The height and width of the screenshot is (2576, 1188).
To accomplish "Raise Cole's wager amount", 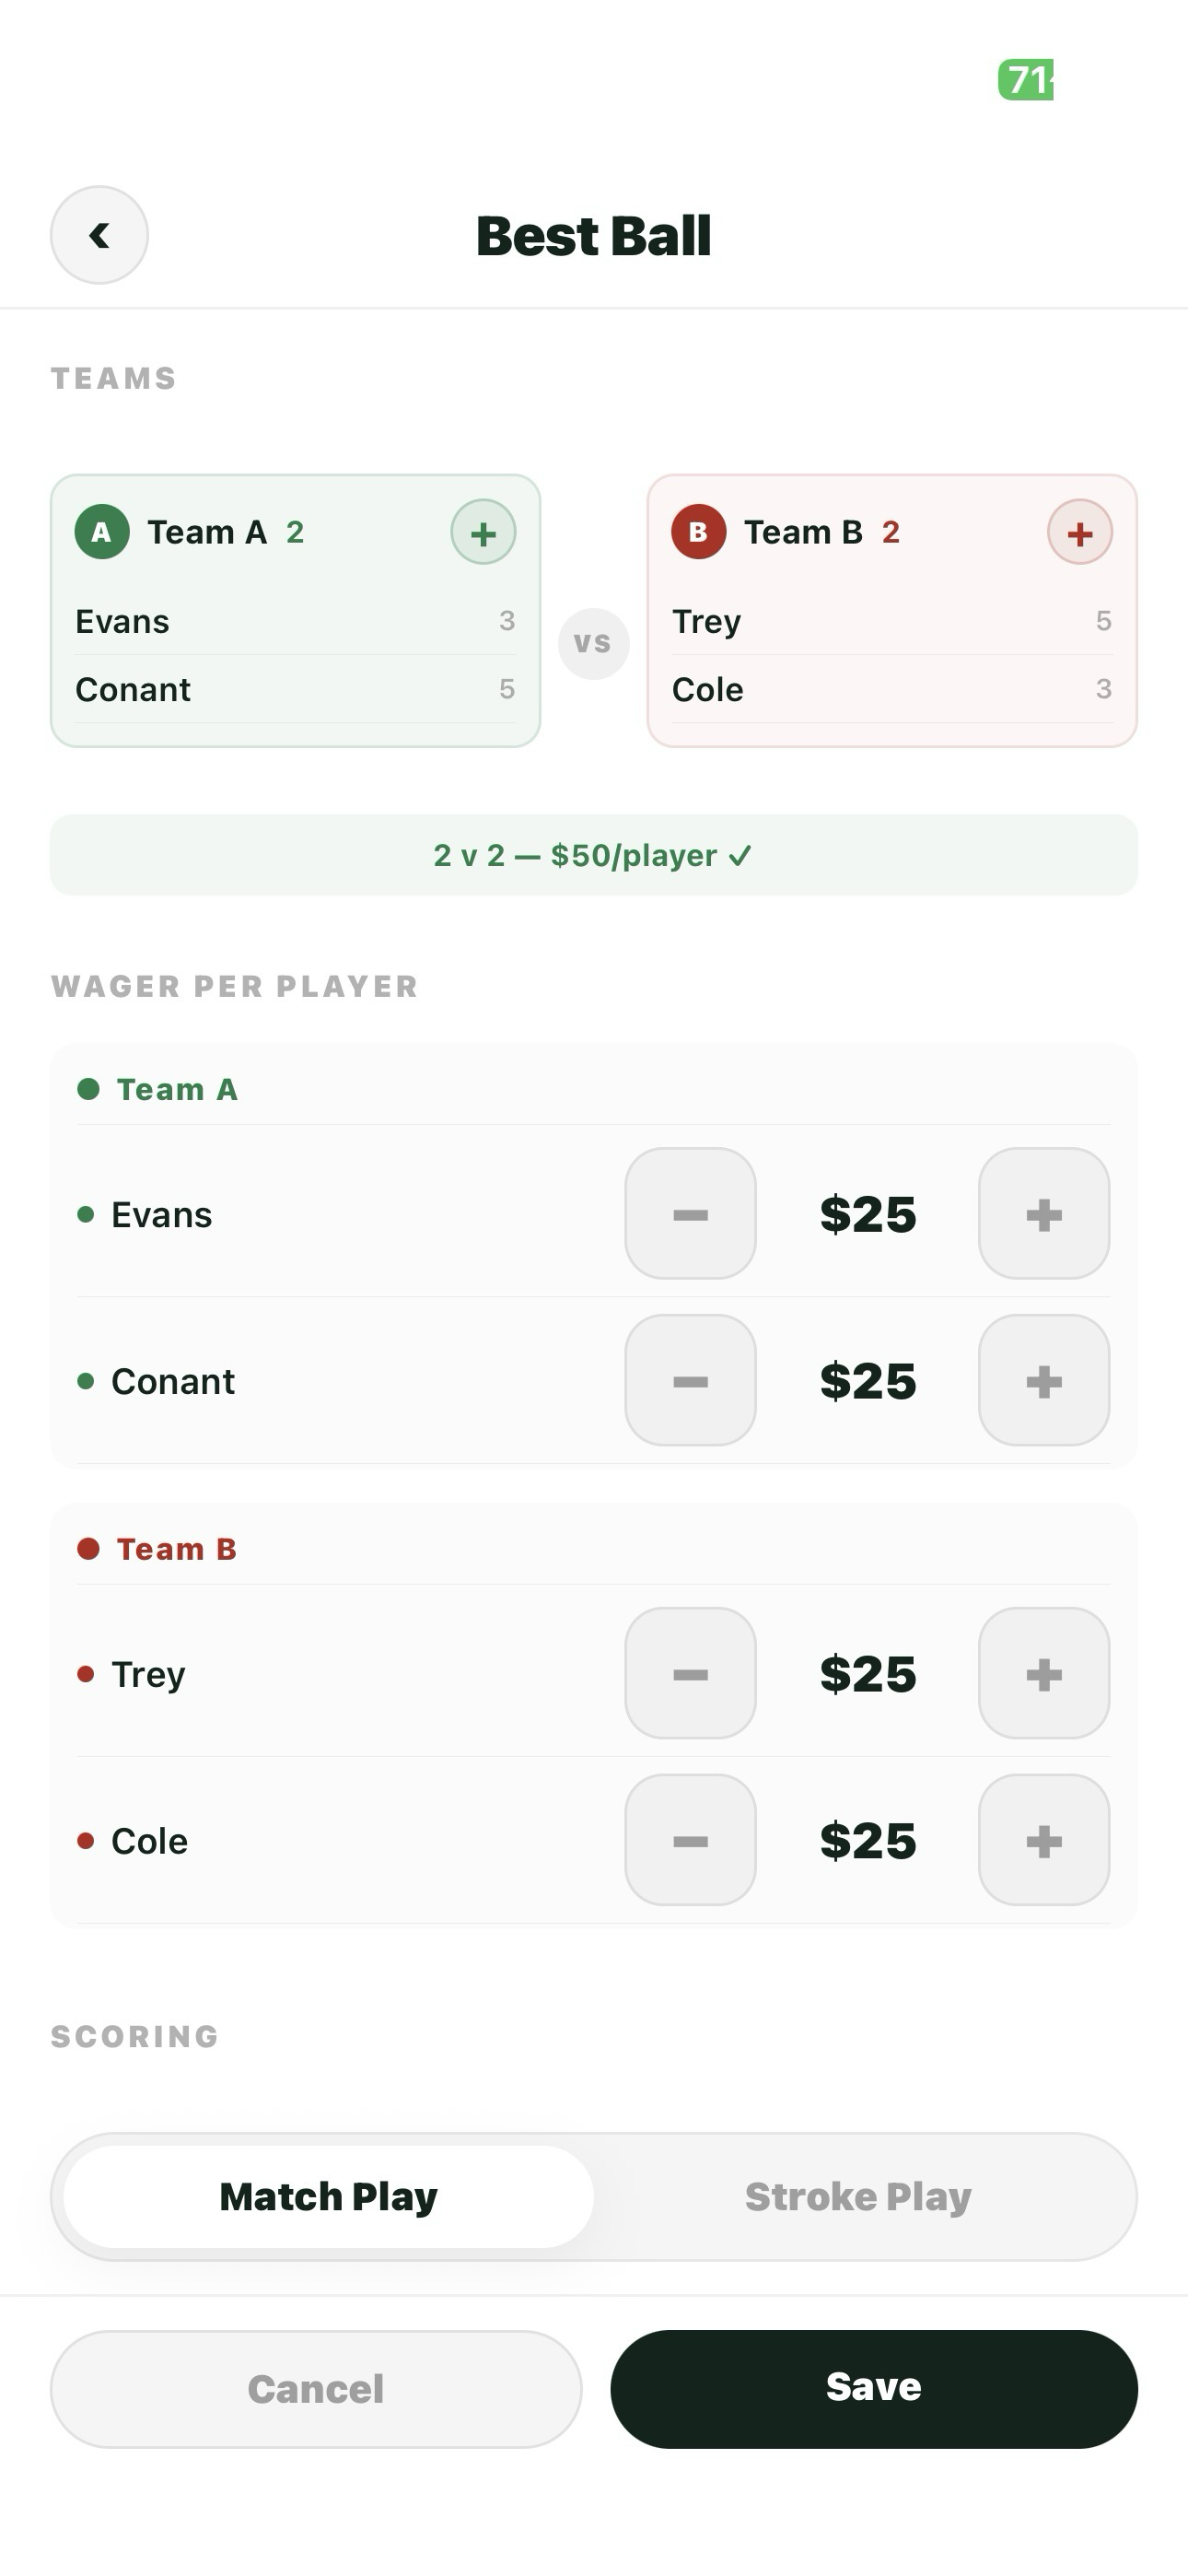I will click(x=1043, y=1840).
